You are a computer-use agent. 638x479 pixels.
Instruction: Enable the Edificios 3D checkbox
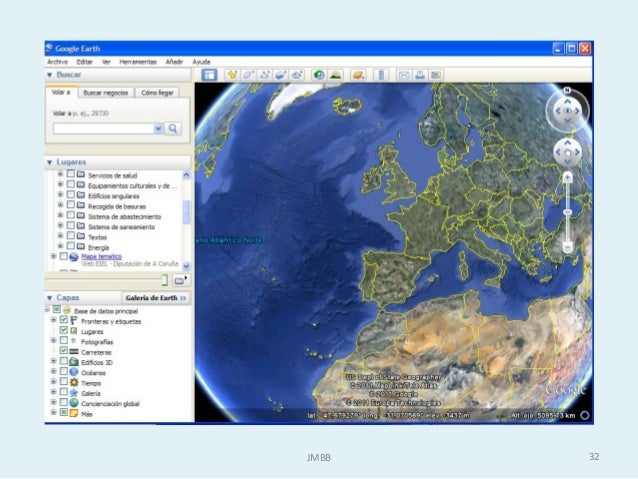[64, 361]
